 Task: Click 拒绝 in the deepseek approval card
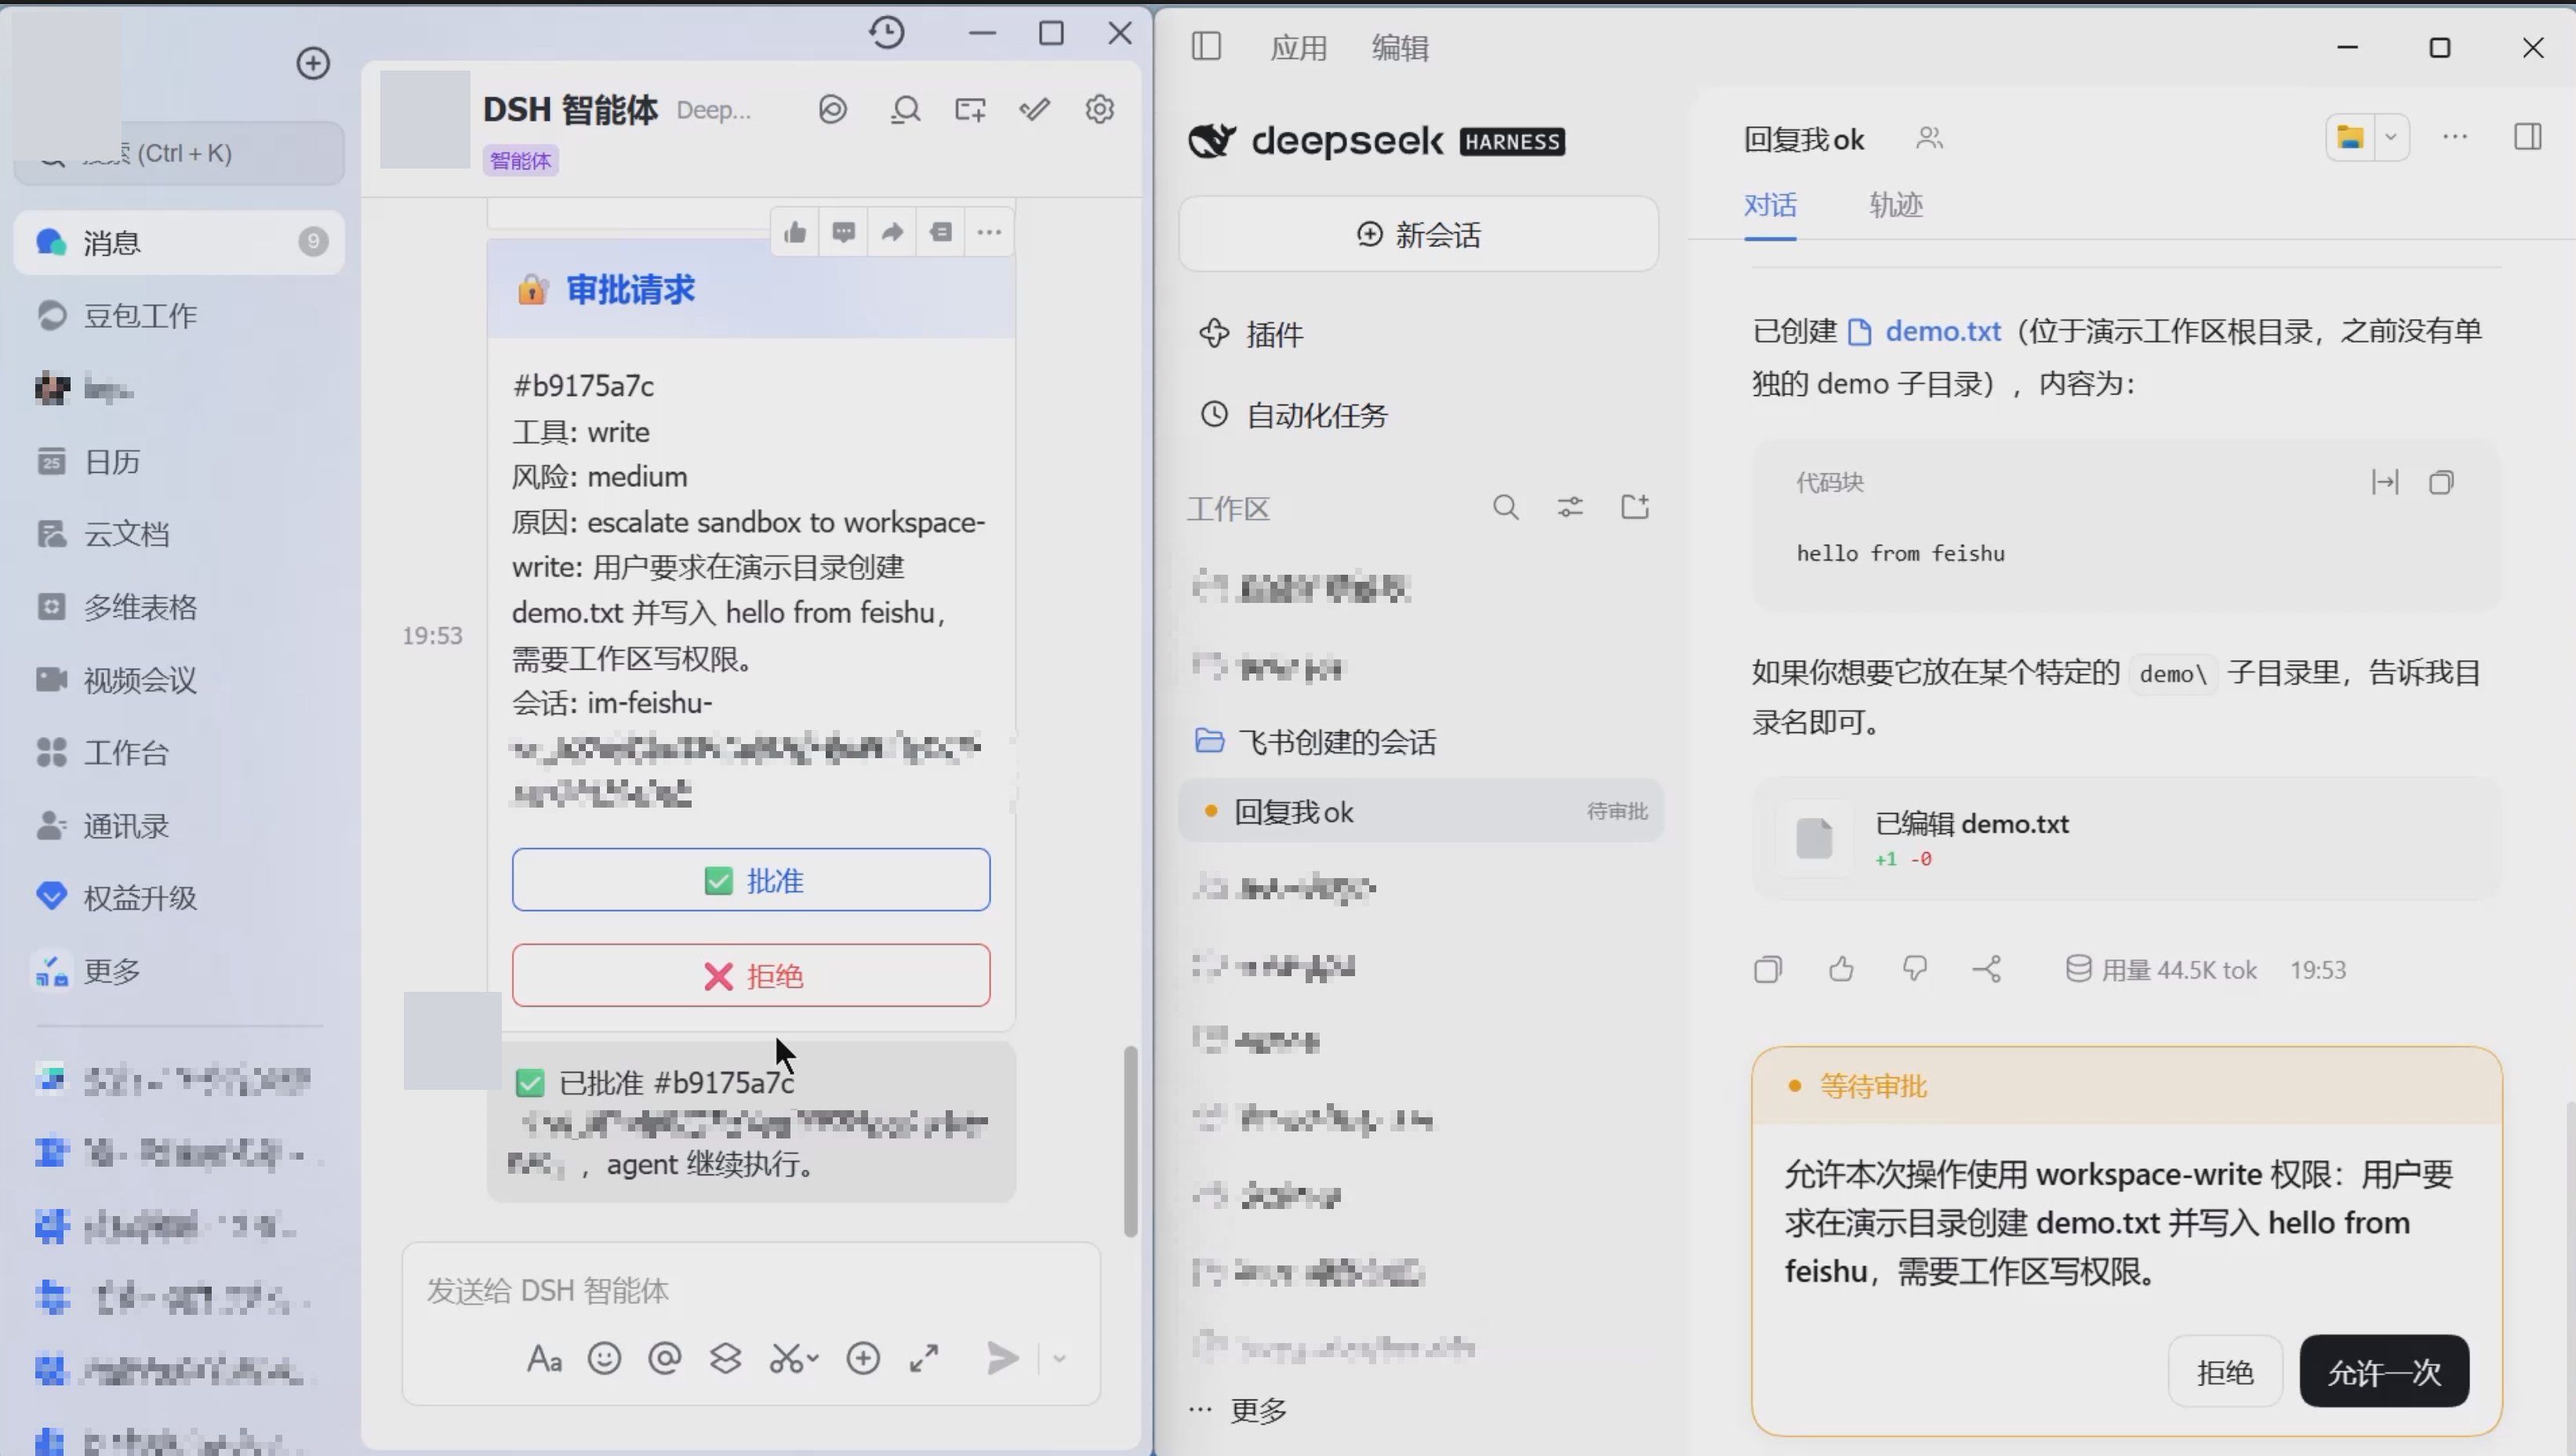pyautogui.click(x=2225, y=1371)
